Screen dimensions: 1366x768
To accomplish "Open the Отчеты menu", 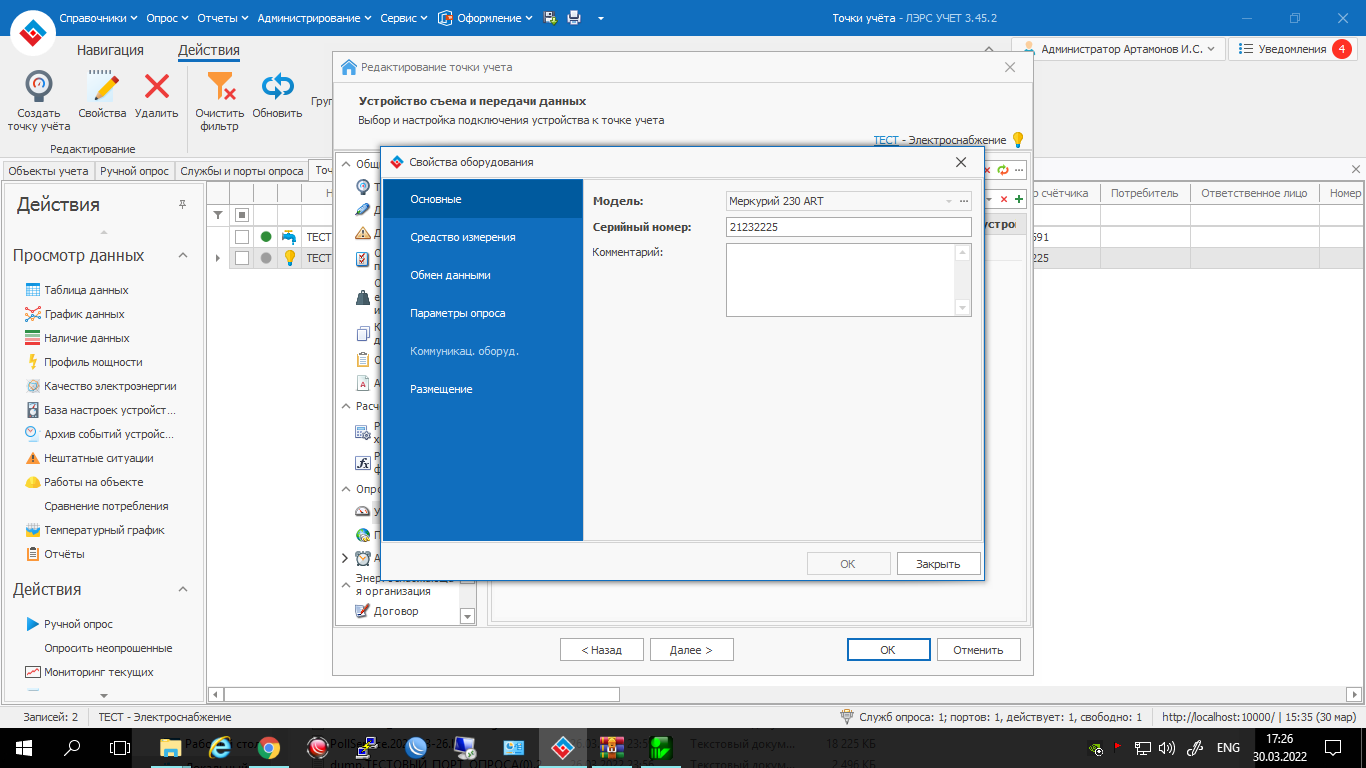I will (x=224, y=18).
